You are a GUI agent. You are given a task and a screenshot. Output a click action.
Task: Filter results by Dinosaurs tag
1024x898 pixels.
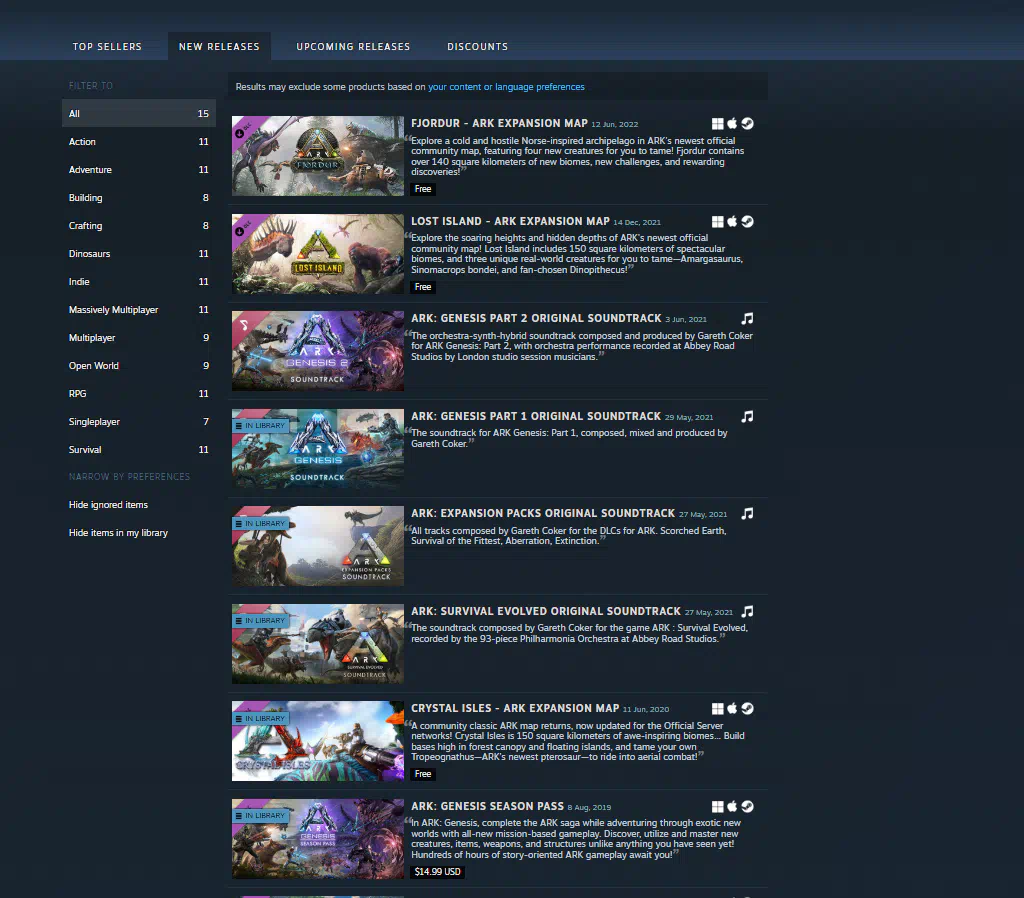(138, 254)
